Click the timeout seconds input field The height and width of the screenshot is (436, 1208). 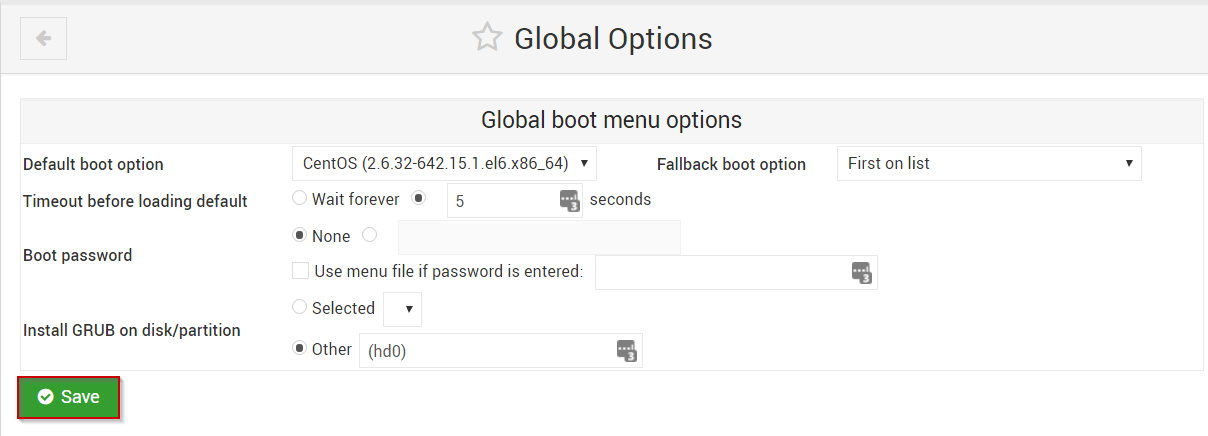tap(514, 200)
